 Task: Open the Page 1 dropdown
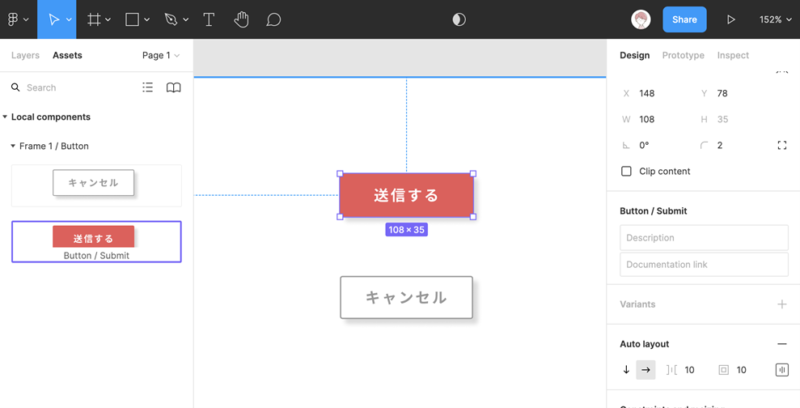click(x=160, y=56)
